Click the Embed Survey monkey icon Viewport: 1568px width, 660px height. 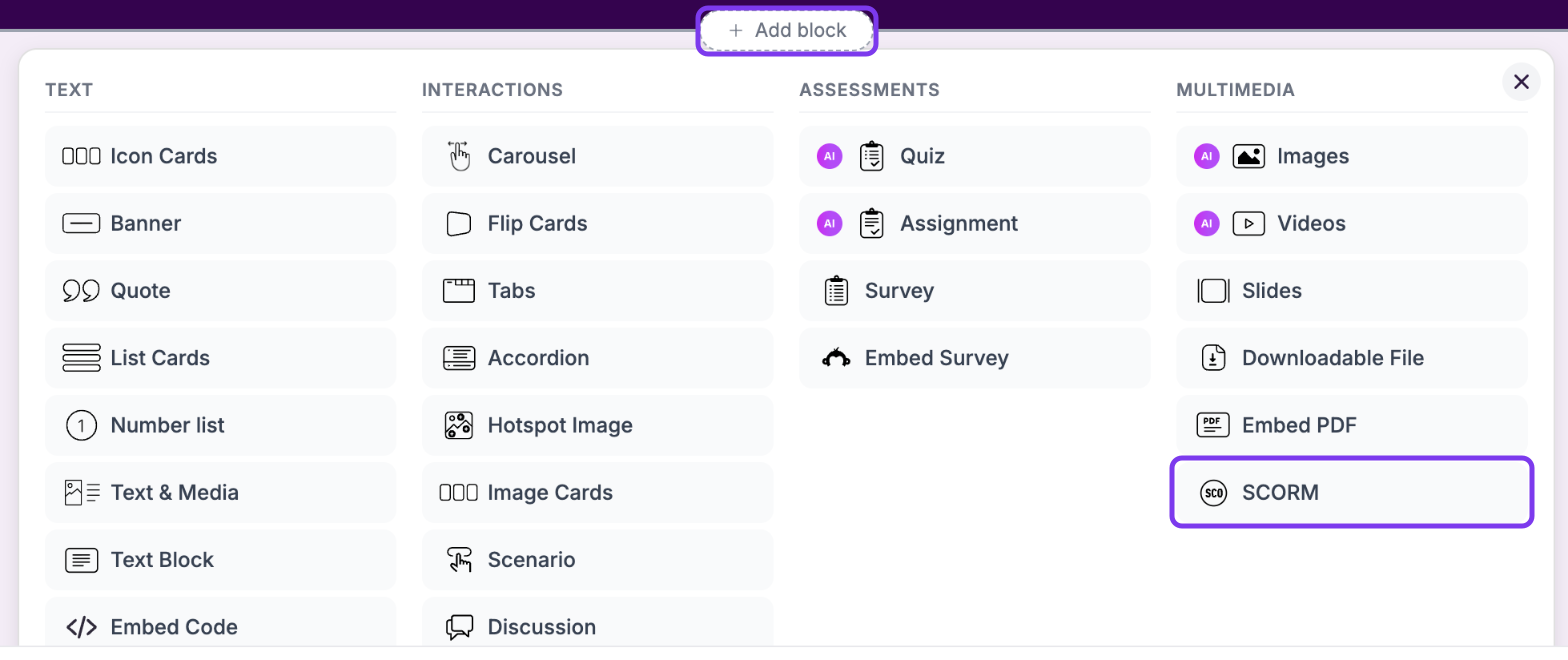836,358
